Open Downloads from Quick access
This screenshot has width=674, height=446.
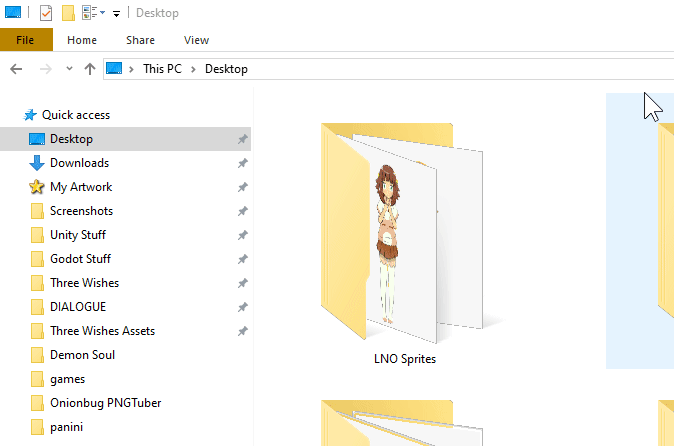tap(80, 163)
